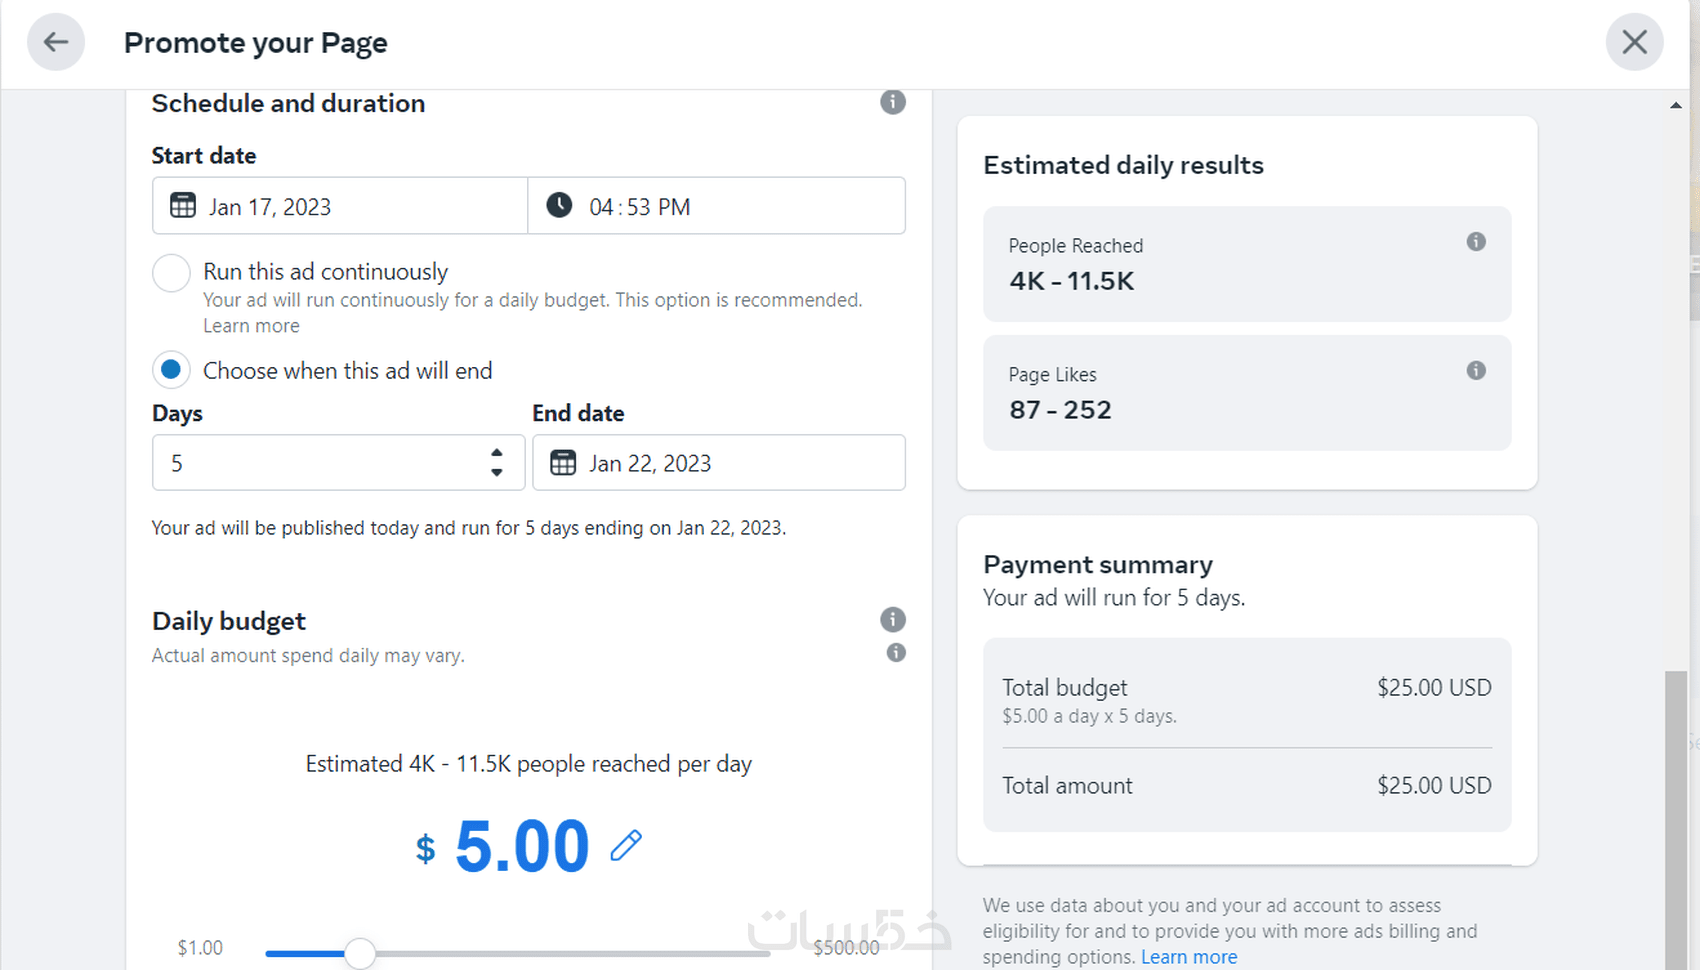Increase the Days stepper value
Viewport: 1700px width, 970px height.
tap(497, 453)
